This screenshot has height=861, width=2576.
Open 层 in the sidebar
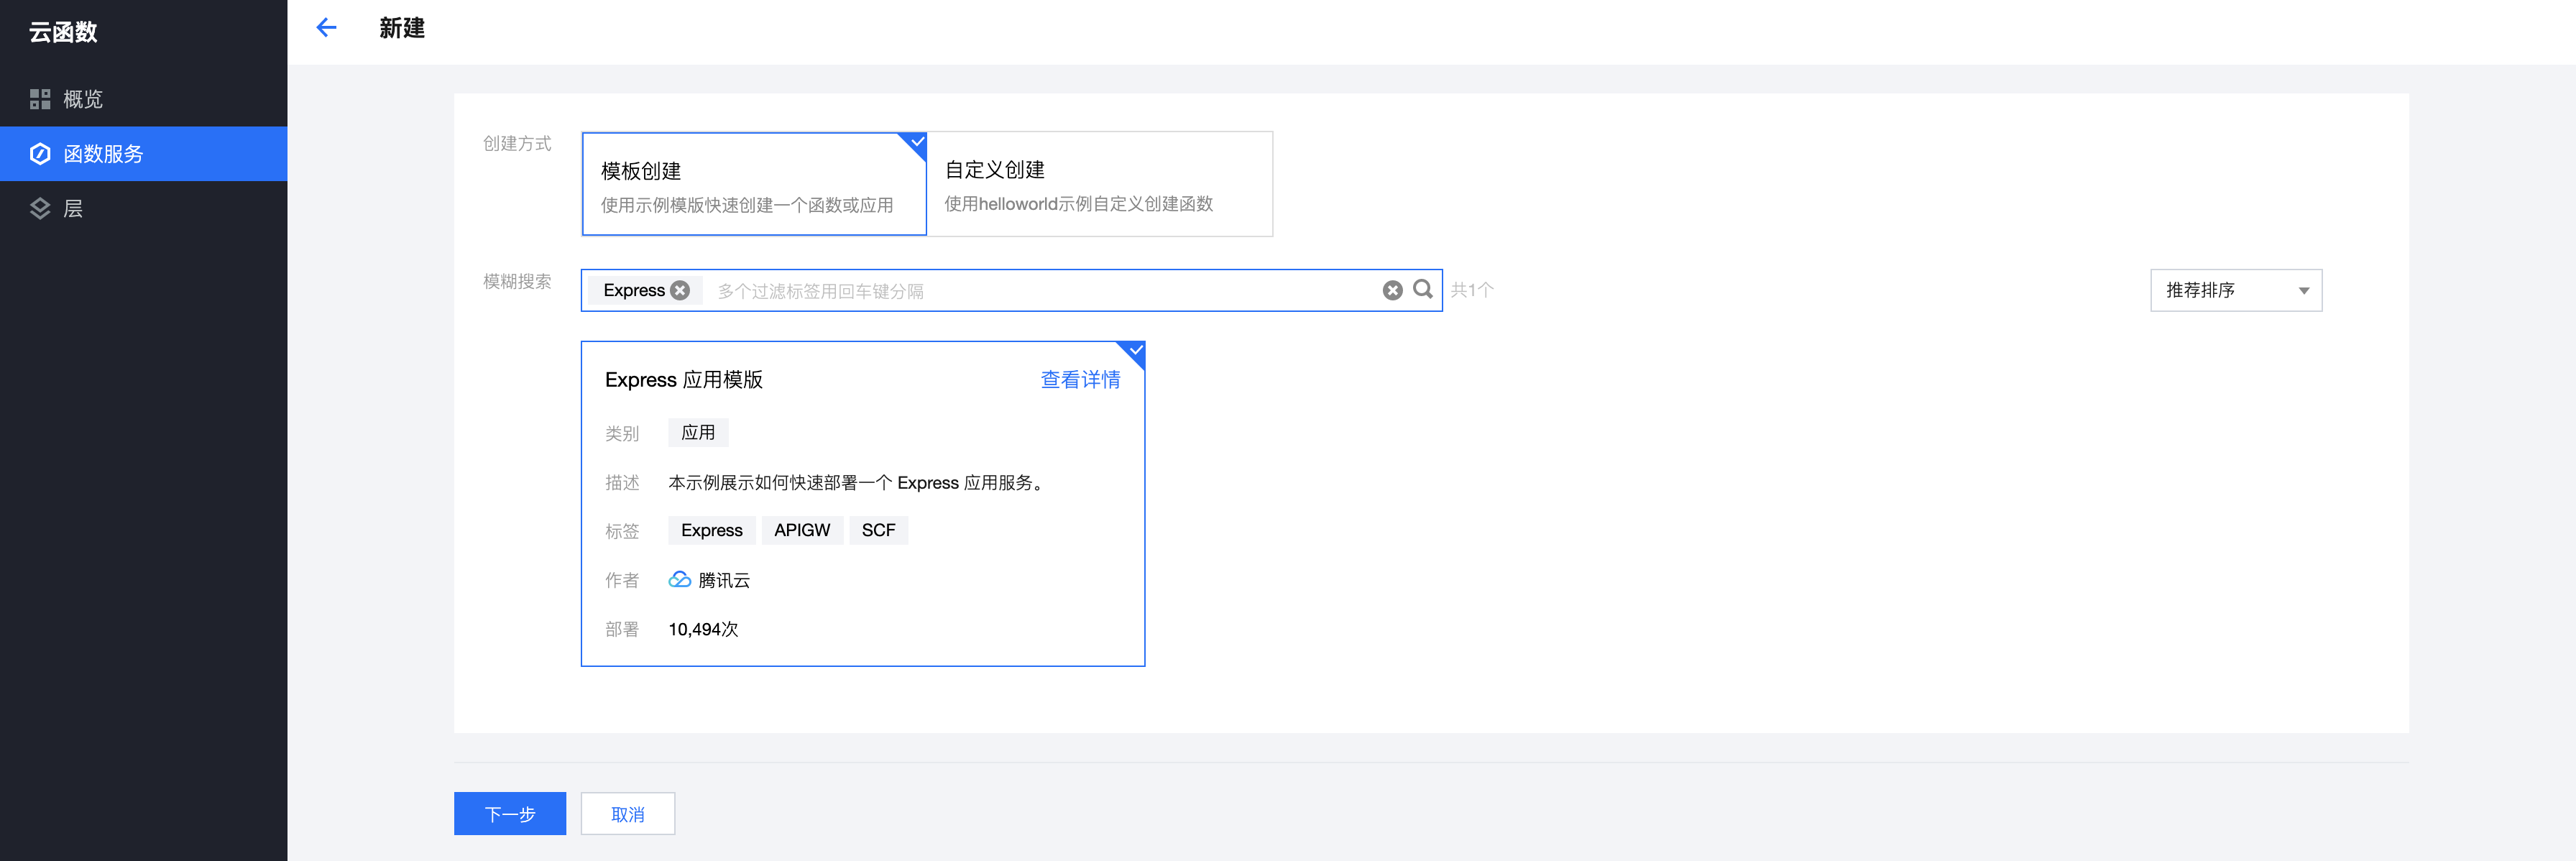click(x=73, y=209)
